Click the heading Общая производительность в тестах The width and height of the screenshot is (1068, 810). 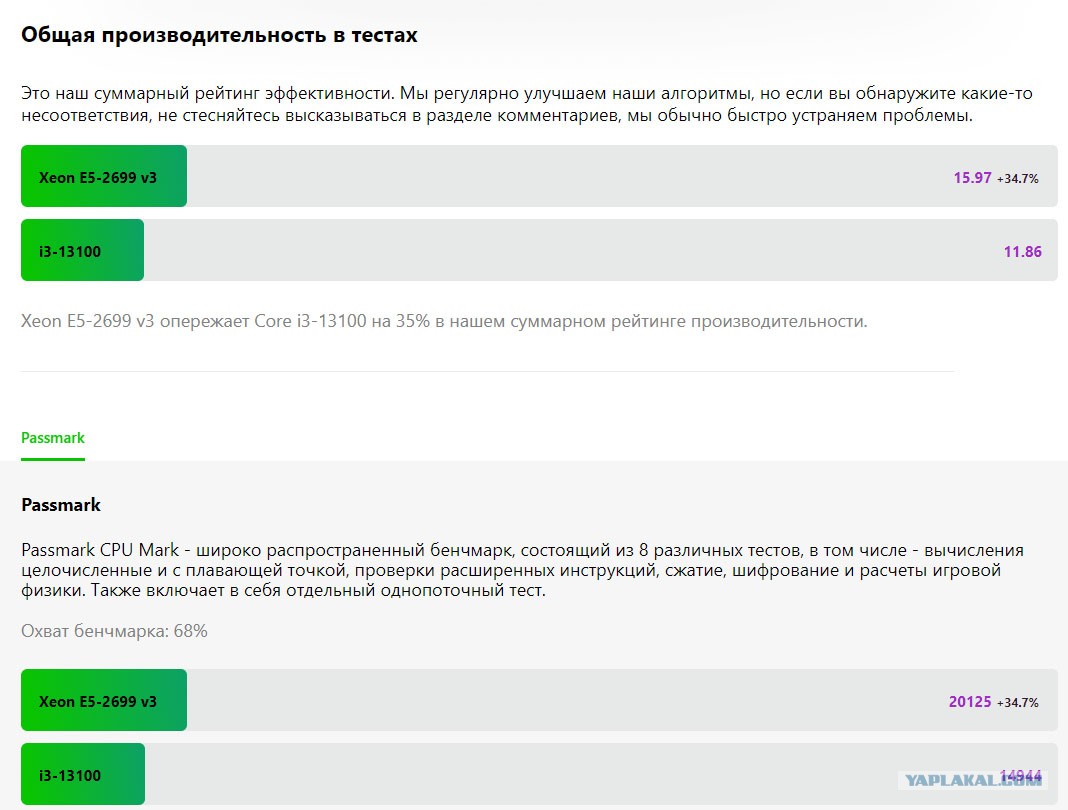(219, 35)
